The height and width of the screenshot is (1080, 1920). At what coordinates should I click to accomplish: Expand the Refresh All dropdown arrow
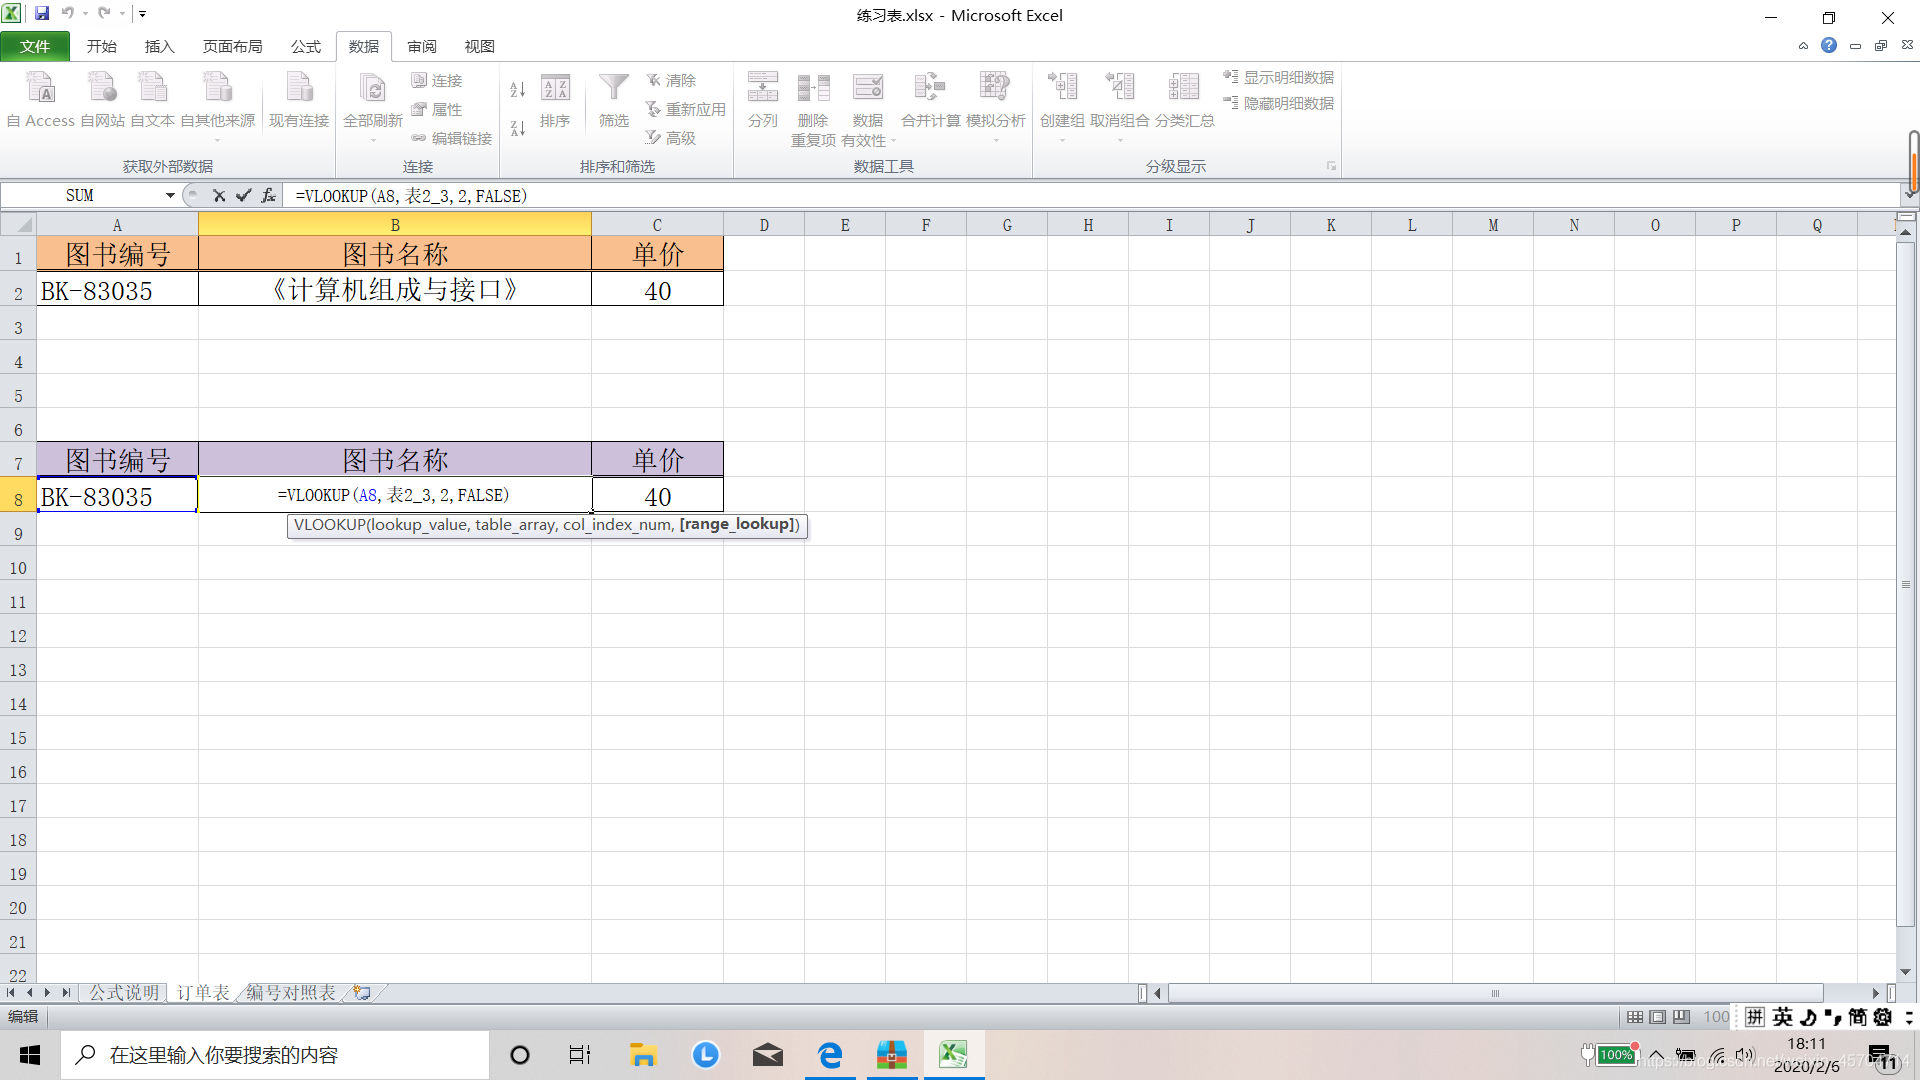click(372, 141)
